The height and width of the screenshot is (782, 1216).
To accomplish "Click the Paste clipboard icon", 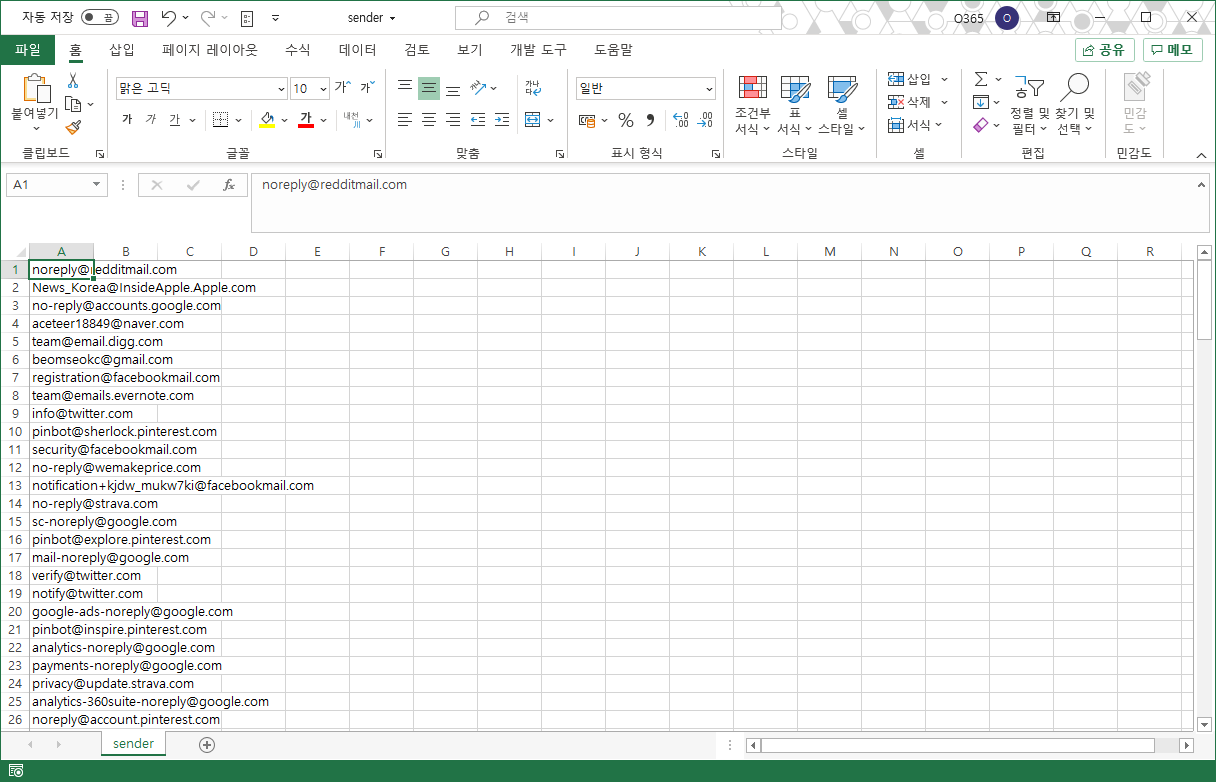I will (x=35, y=89).
